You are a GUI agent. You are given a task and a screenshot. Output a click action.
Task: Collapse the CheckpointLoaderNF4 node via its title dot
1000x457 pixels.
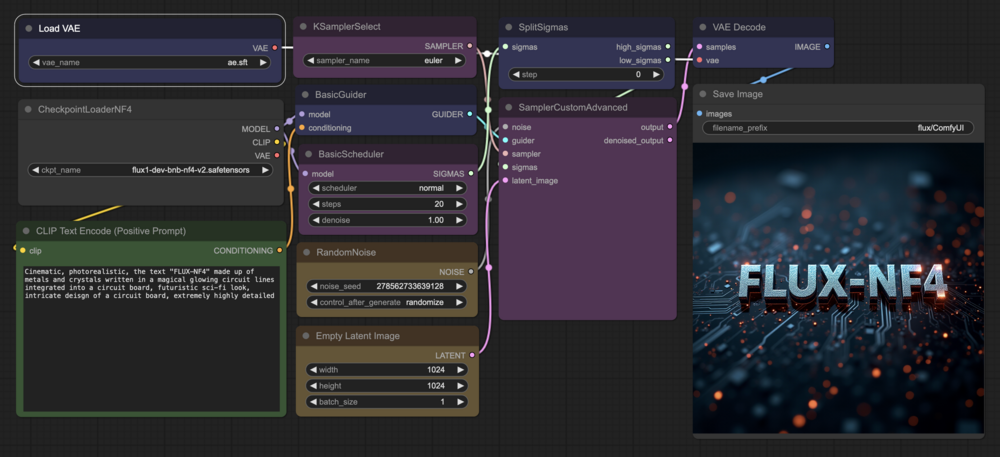click(28, 110)
